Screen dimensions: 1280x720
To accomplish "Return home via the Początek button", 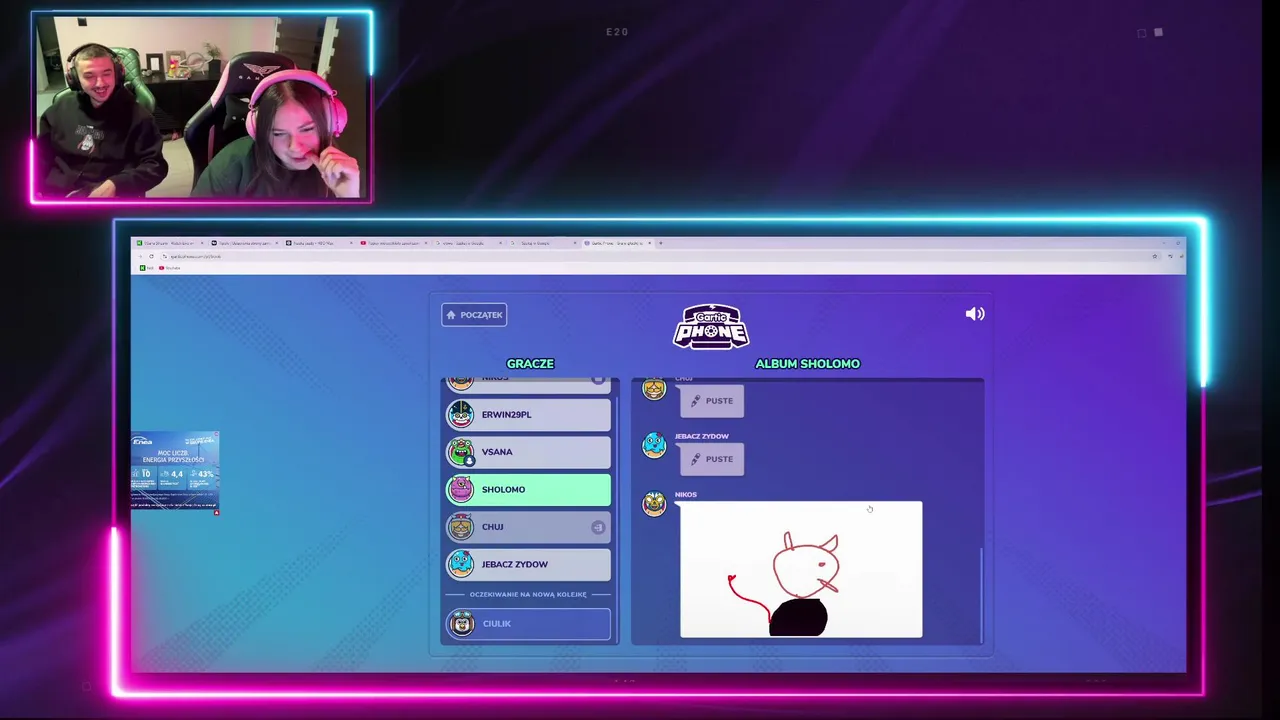I will tap(474, 315).
